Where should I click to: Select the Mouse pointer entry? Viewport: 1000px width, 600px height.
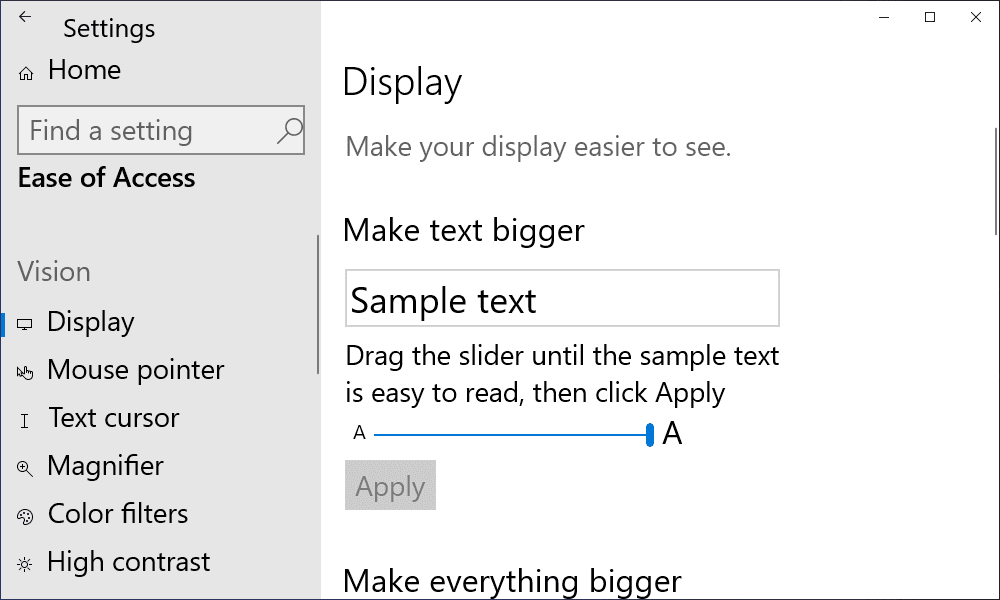point(135,370)
